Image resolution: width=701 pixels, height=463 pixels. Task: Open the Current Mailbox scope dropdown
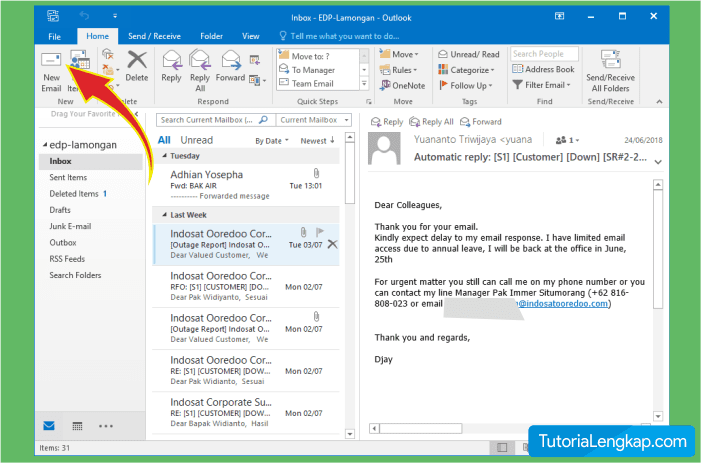(x=314, y=120)
